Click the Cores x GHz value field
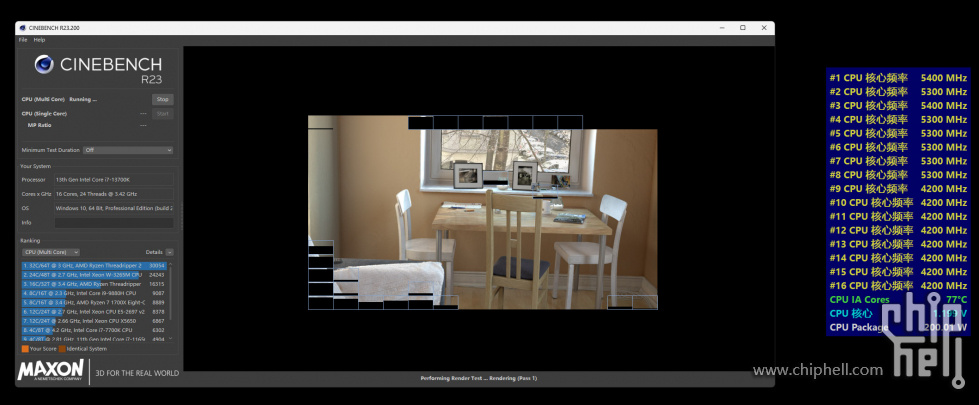979x405 pixels. 114,194
